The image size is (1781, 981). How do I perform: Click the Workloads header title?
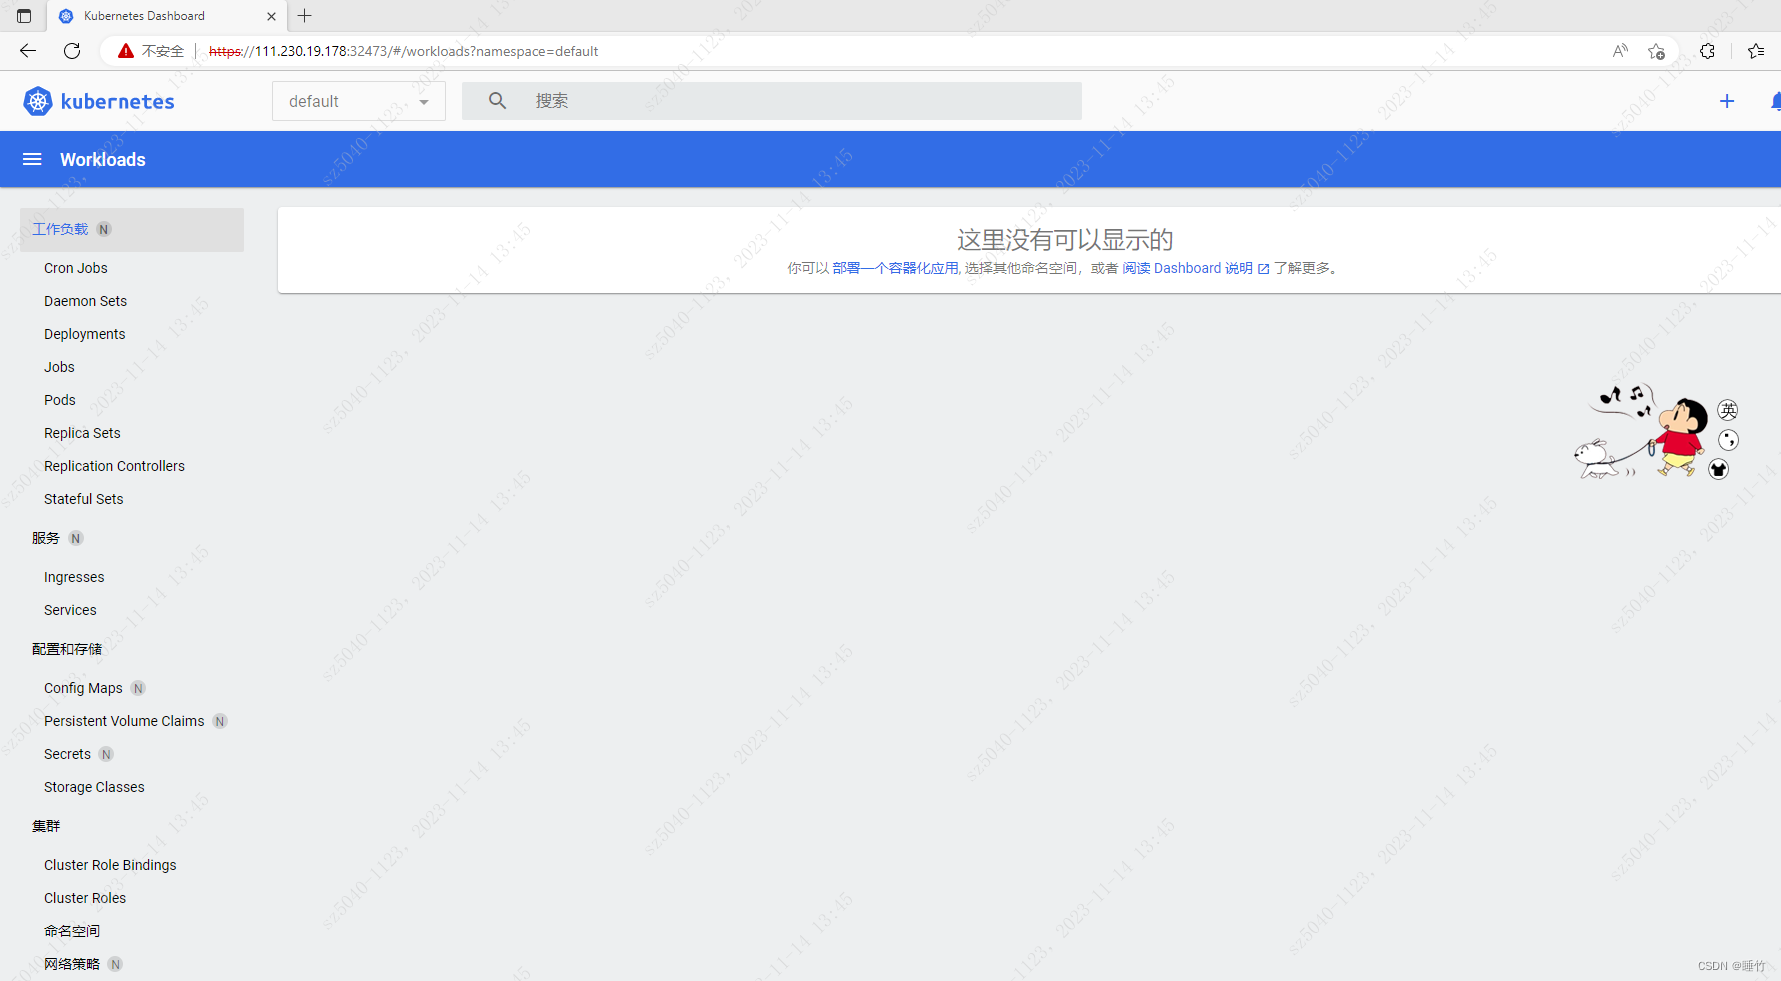coord(103,159)
